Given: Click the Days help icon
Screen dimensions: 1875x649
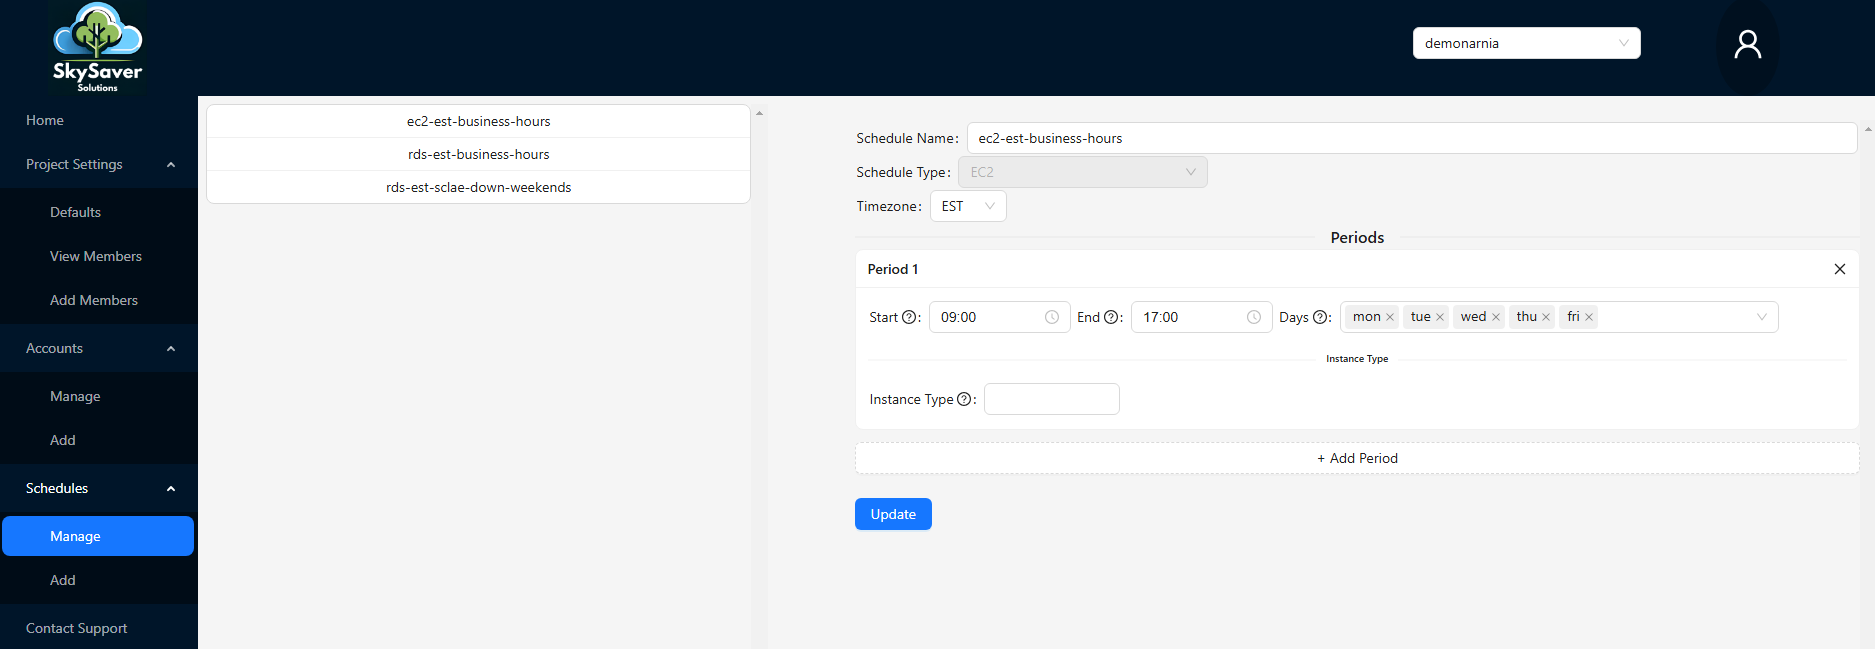Looking at the screenshot, I should (1320, 317).
